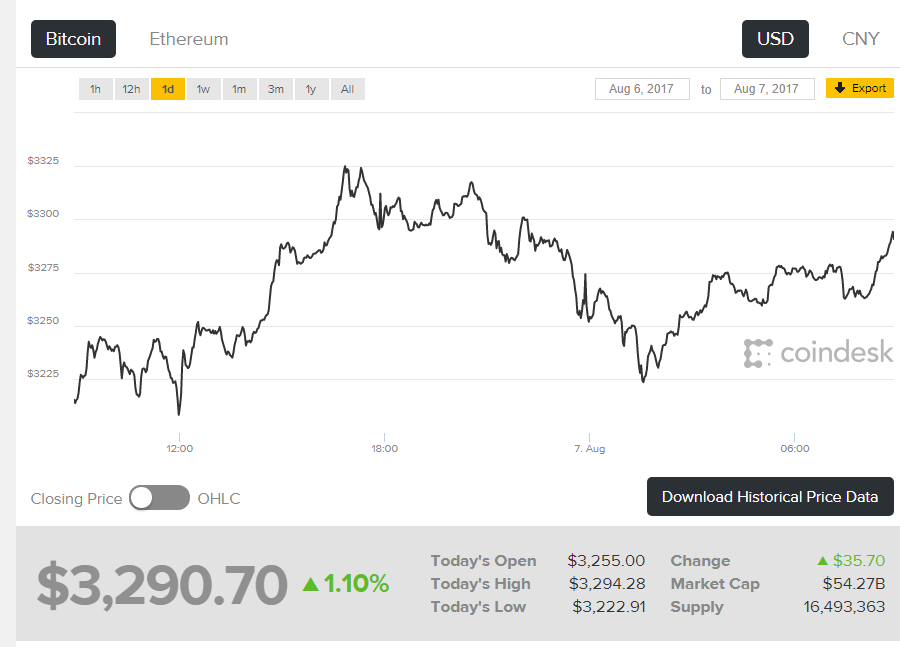Show the 3m chart range

point(275,89)
